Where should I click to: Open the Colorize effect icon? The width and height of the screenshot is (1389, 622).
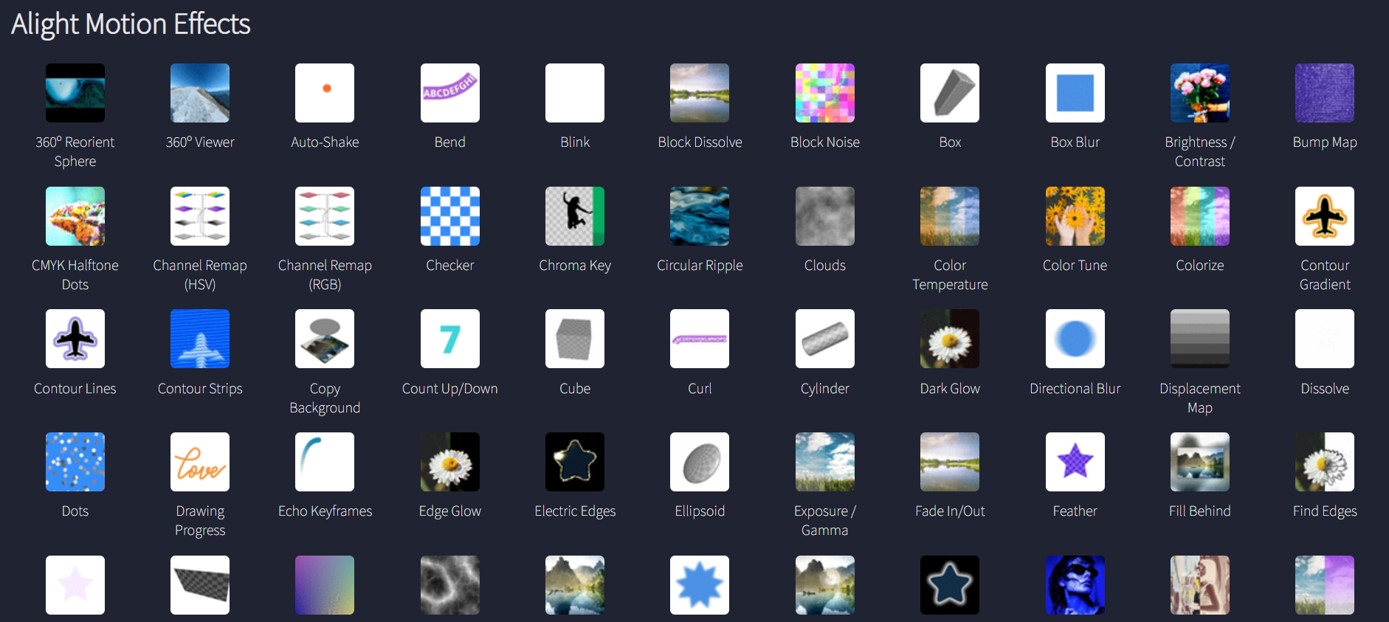click(x=1200, y=216)
